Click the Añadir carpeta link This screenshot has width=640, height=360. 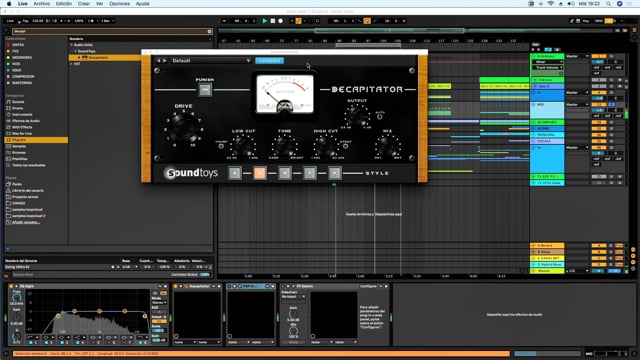[x=26, y=222]
